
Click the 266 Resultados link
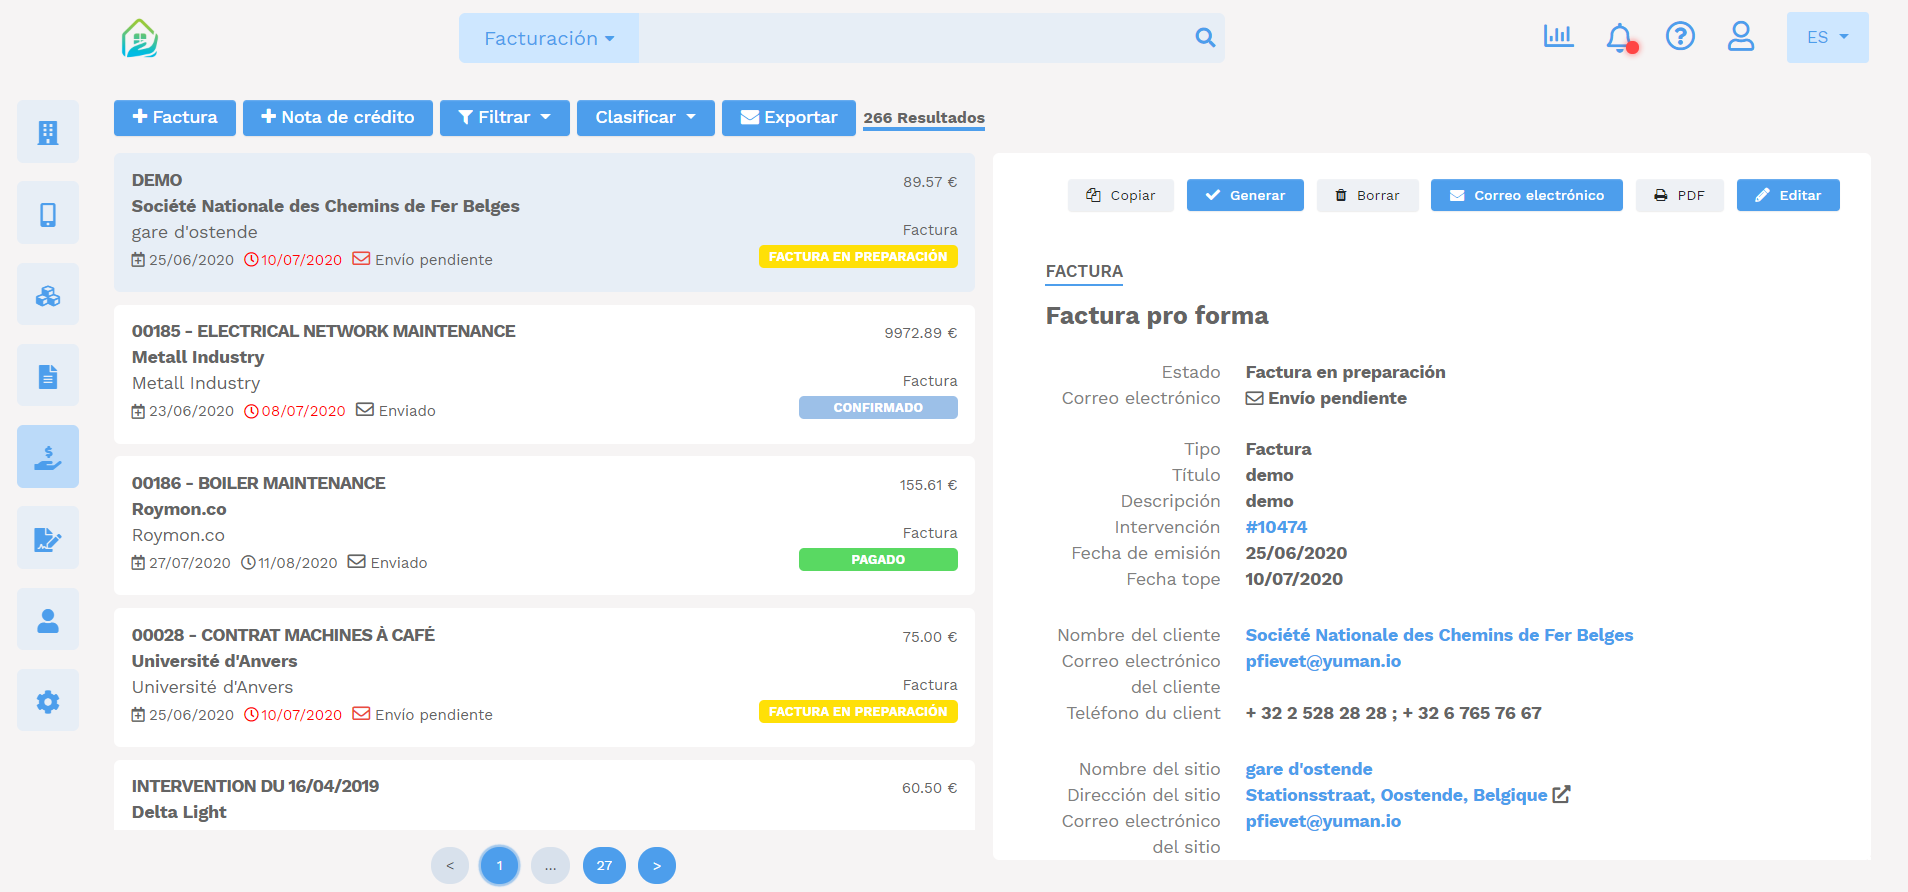pos(924,118)
